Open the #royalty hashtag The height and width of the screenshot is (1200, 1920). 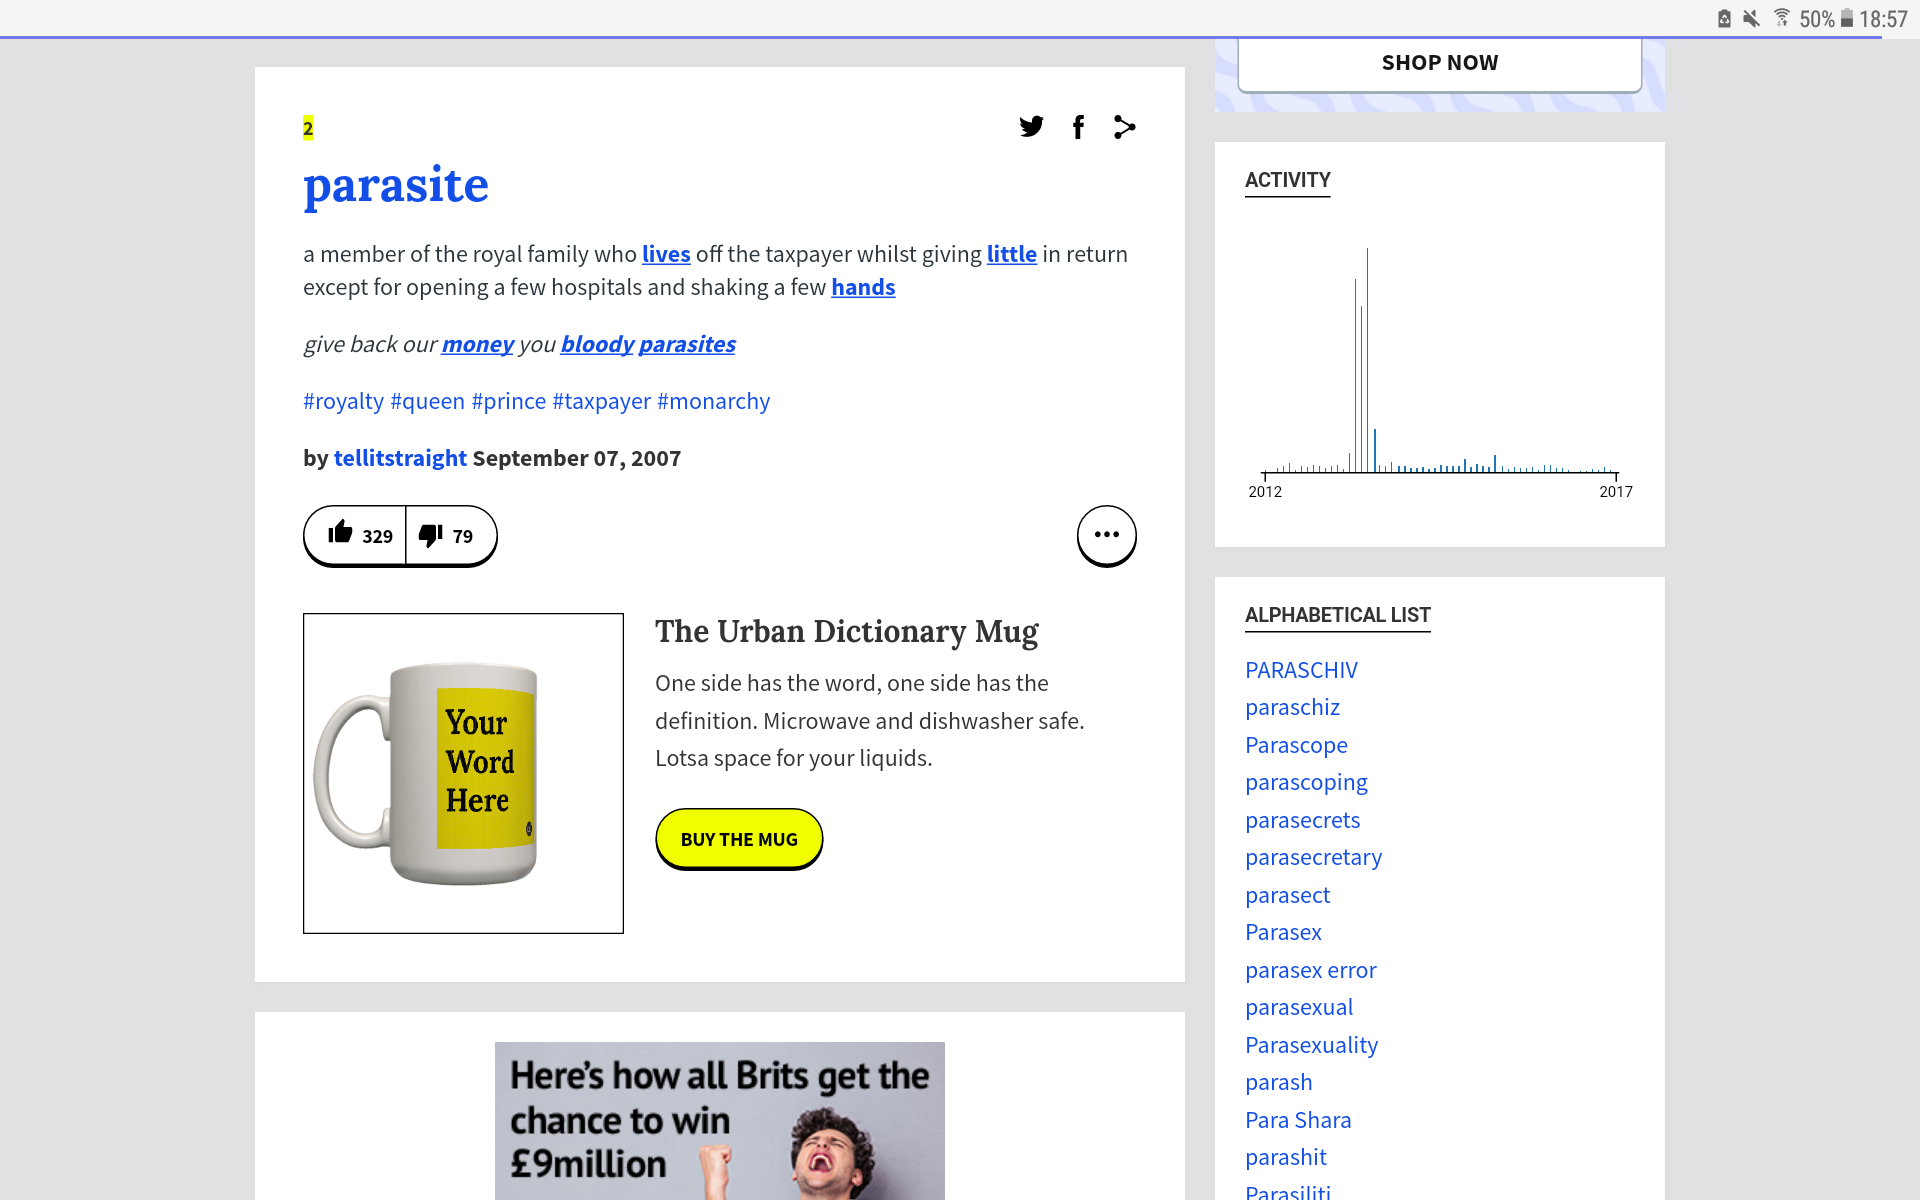coord(343,401)
